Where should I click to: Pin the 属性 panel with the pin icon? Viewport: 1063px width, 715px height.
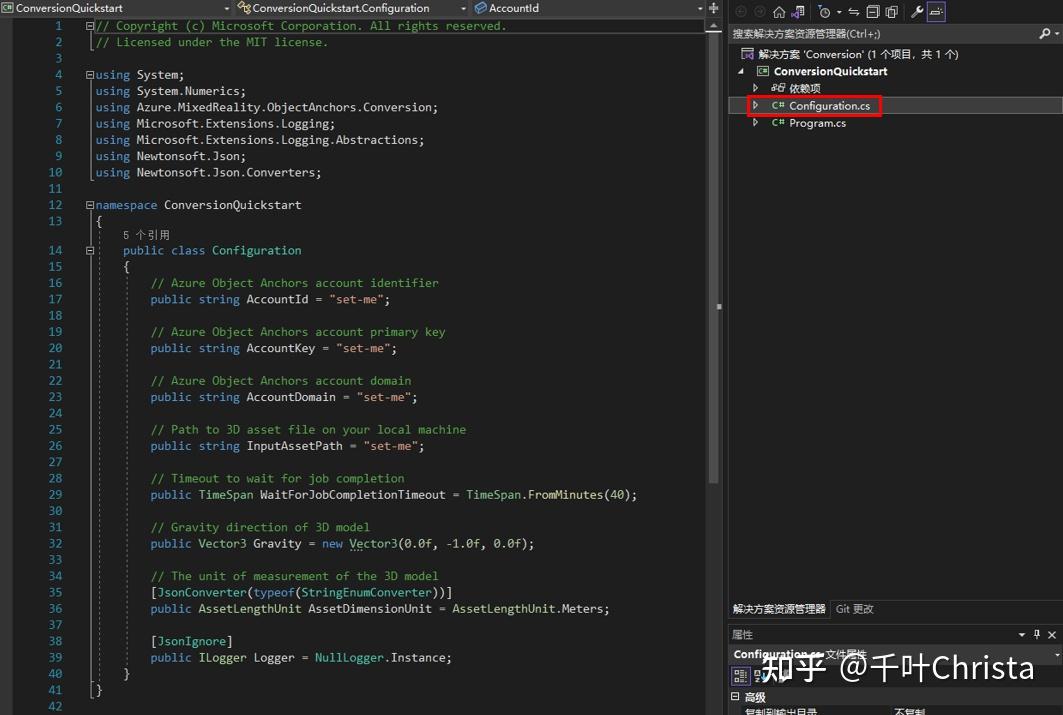(1034, 636)
